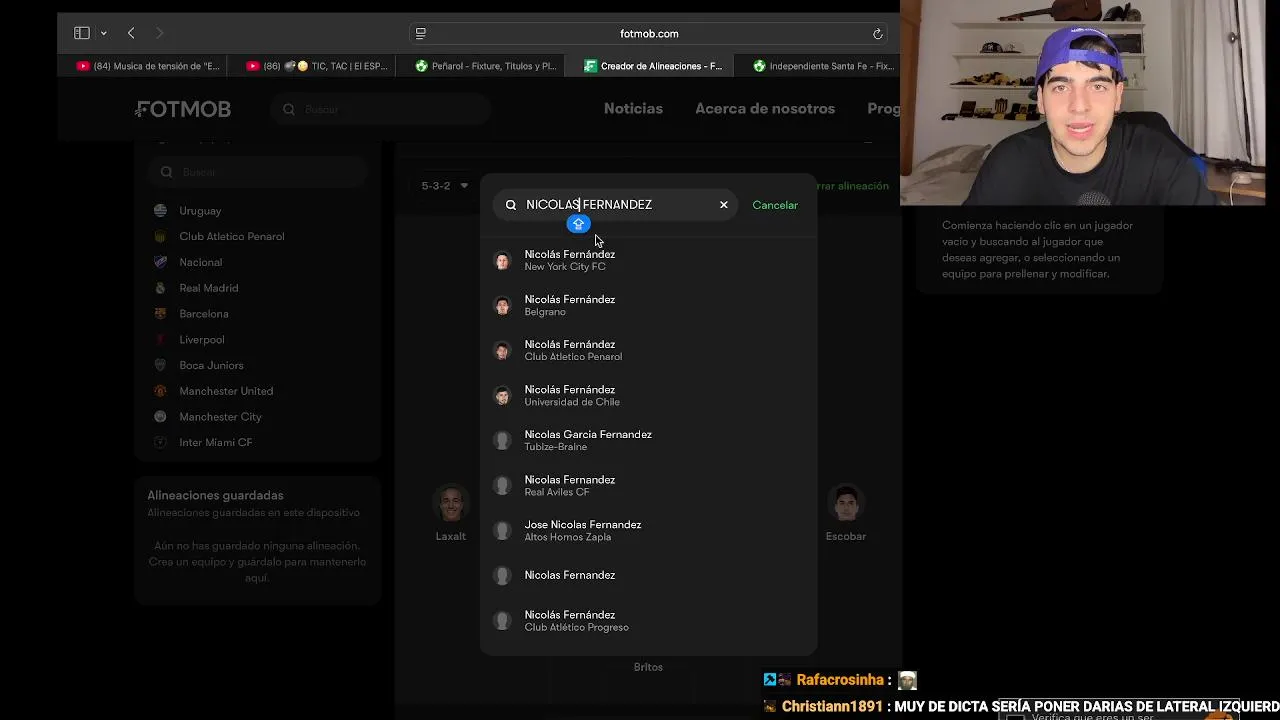This screenshot has width=1280, height=720.
Task: Switch to the Independiente Santa Fe tab
Action: pyautogui.click(x=824, y=66)
